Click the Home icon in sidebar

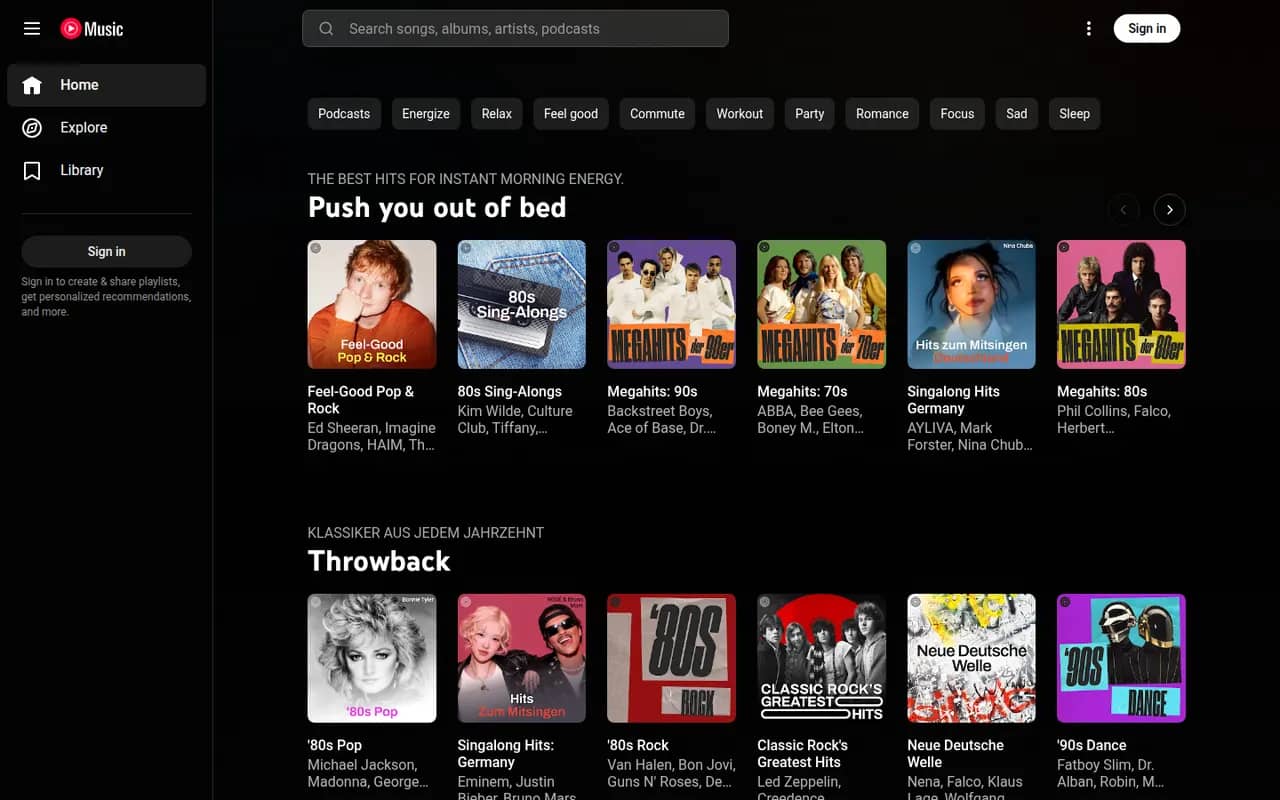click(x=32, y=85)
